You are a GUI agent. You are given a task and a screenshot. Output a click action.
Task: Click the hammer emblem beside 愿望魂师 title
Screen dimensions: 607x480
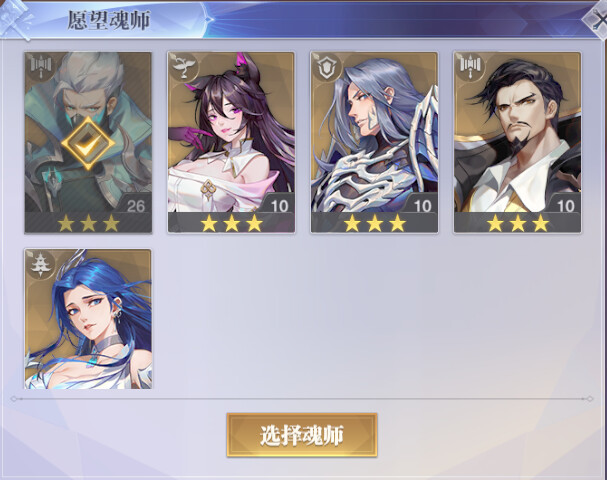[15, 19]
